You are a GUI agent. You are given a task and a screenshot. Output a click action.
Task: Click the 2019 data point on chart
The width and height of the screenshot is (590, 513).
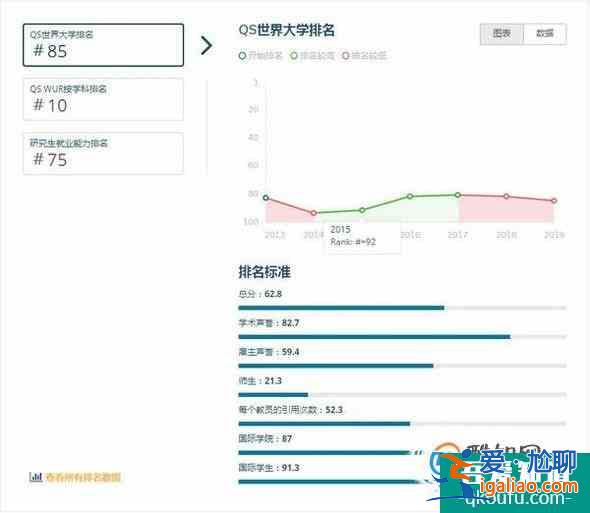[x=554, y=201]
